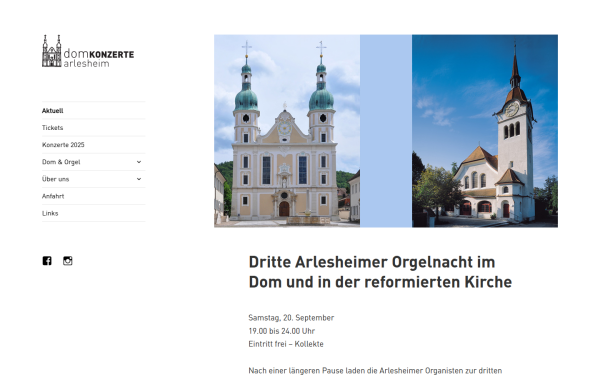
Task: Open the Tickets page
Action: coord(52,128)
